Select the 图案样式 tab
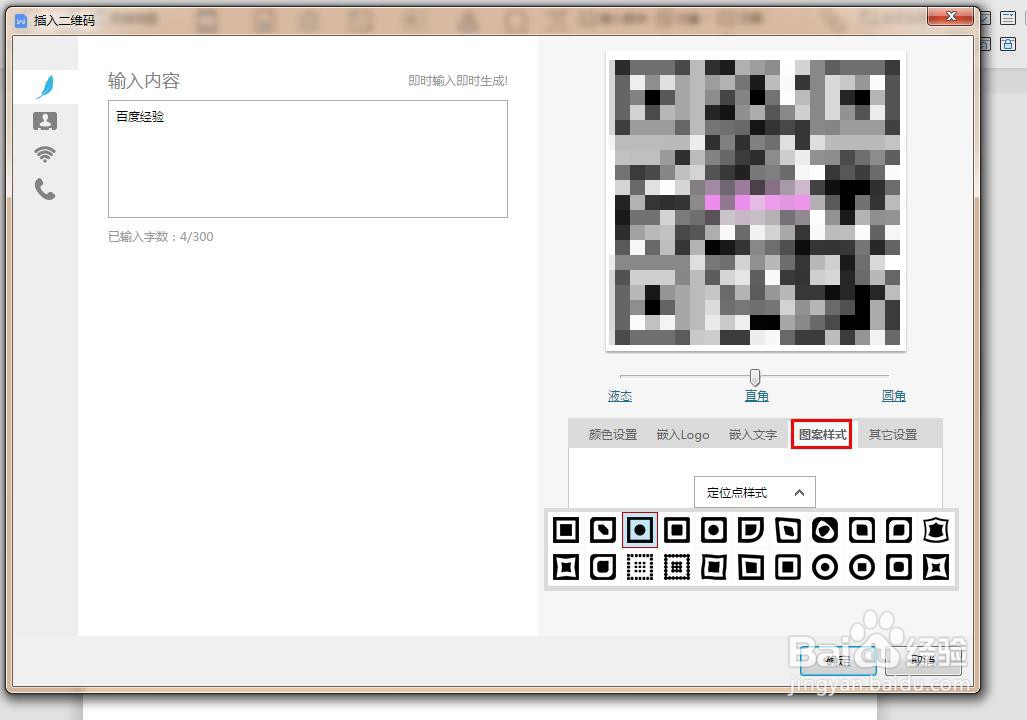The height and width of the screenshot is (720, 1027). point(823,434)
